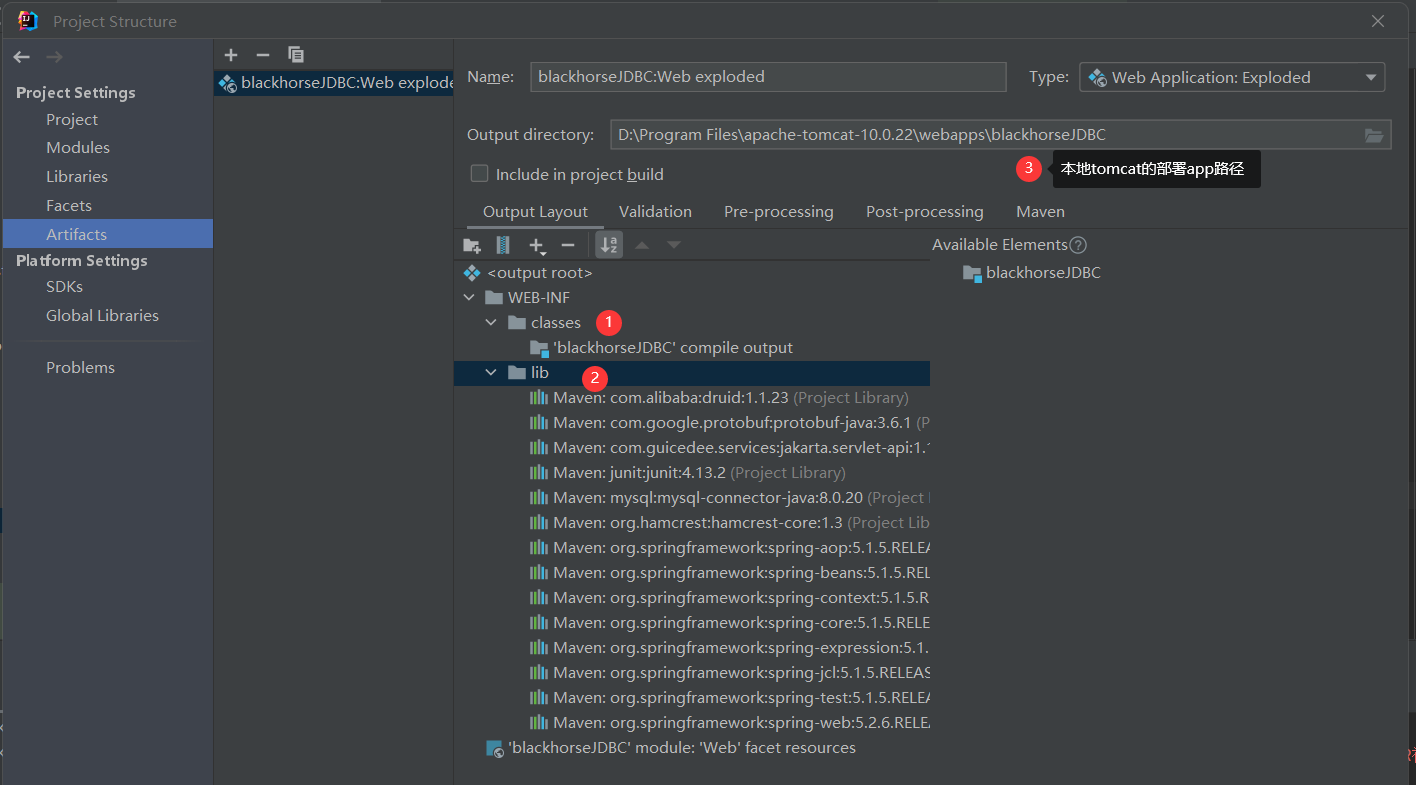
Task: Click the artifact Name input field
Action: coord(767,77)
